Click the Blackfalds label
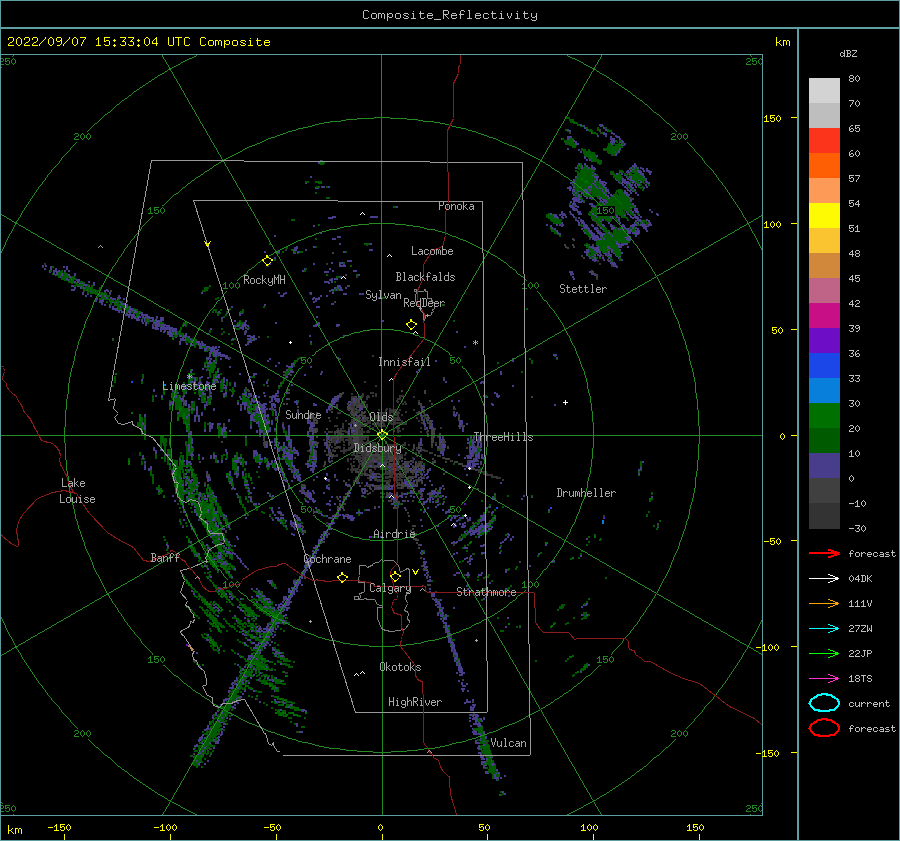 tap(425, 277)
